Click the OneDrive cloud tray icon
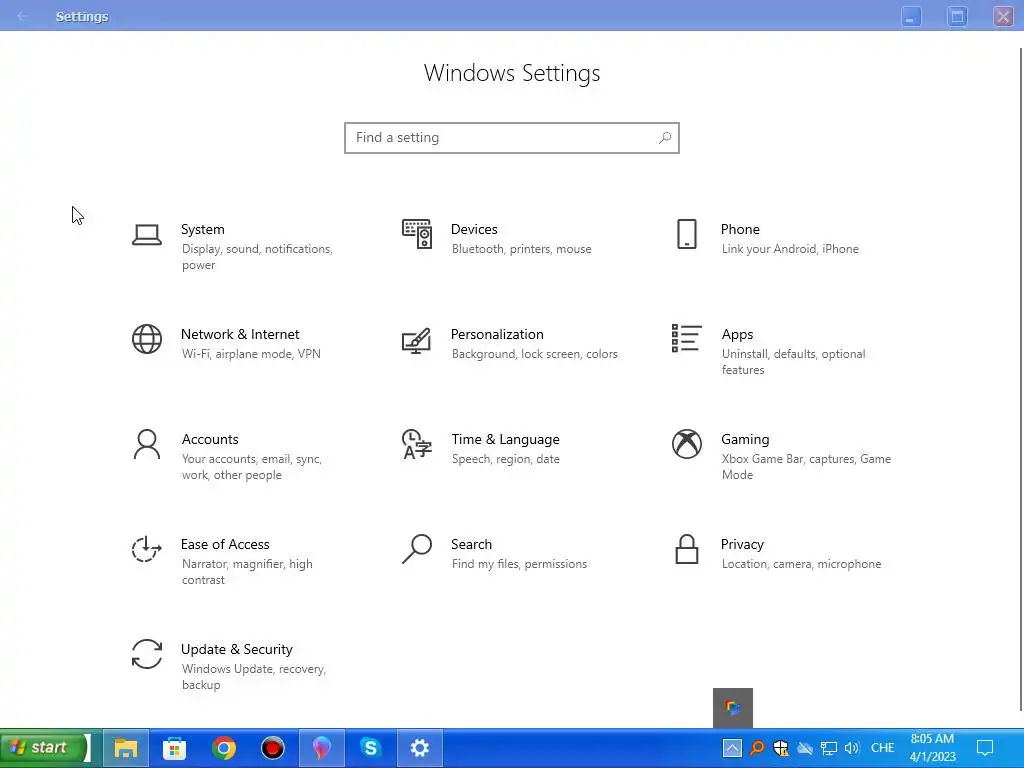Image resolution: width=1024 pixels, height=768 pixels. [805, 748]
